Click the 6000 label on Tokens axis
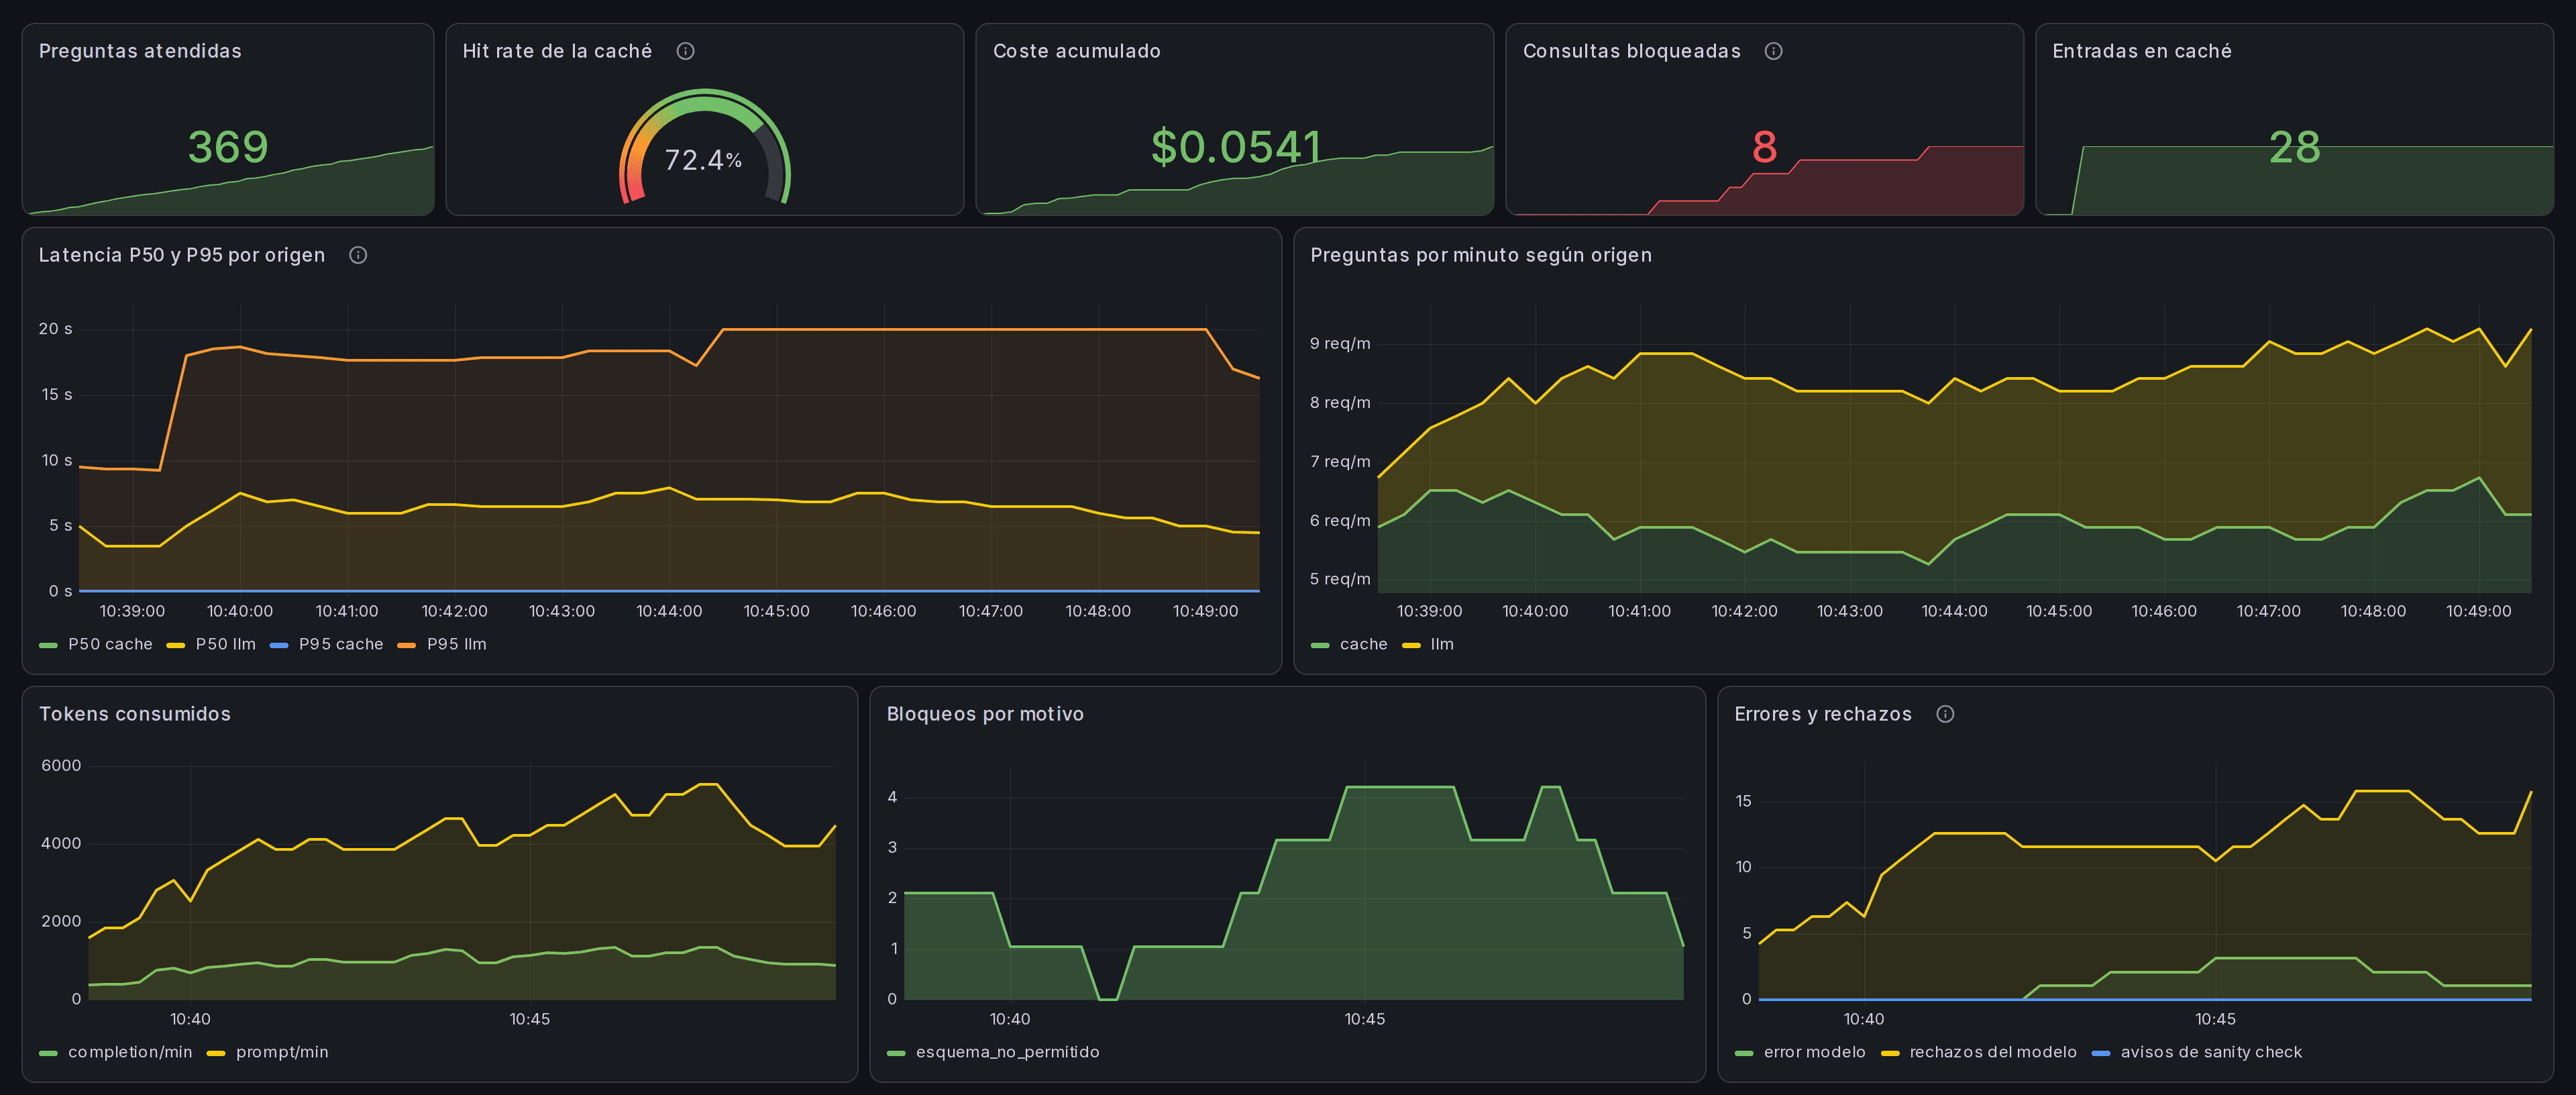The height and width of the screenshot is (1095, 2576). coord(61,766)
